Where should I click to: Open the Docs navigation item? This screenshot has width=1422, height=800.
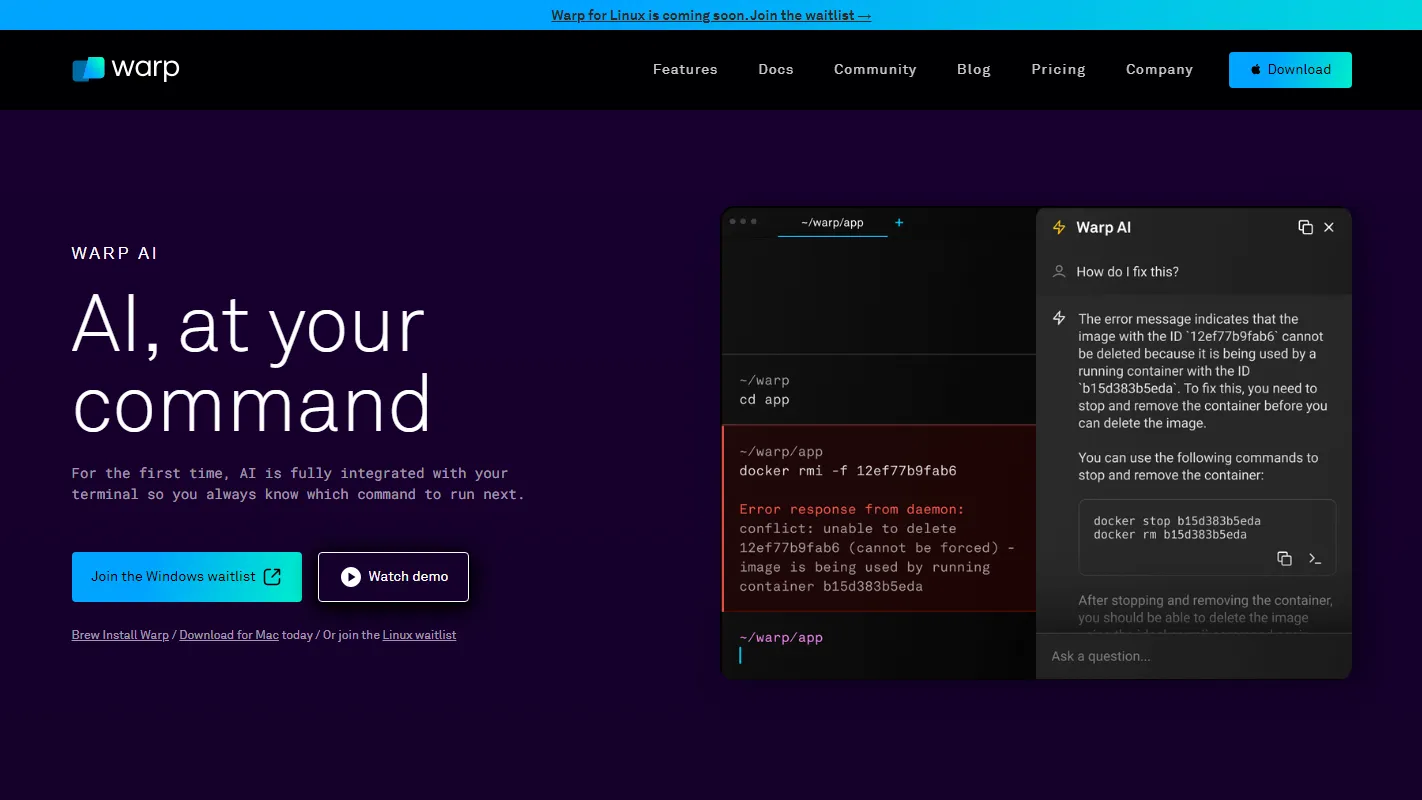(x=776, y=70)
